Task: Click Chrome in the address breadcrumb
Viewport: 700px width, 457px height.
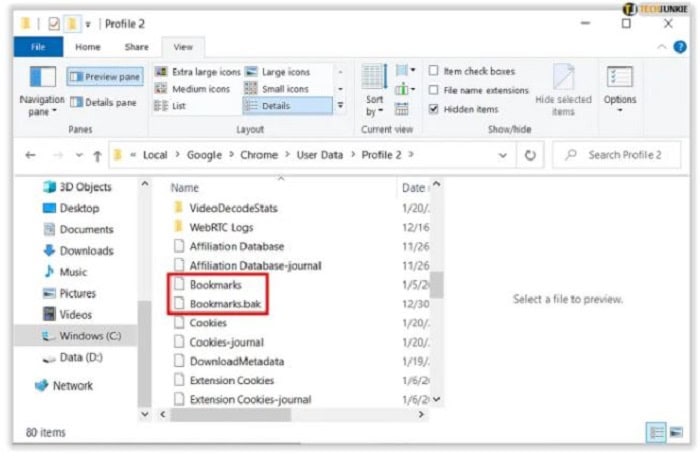Action: [259, 155]
